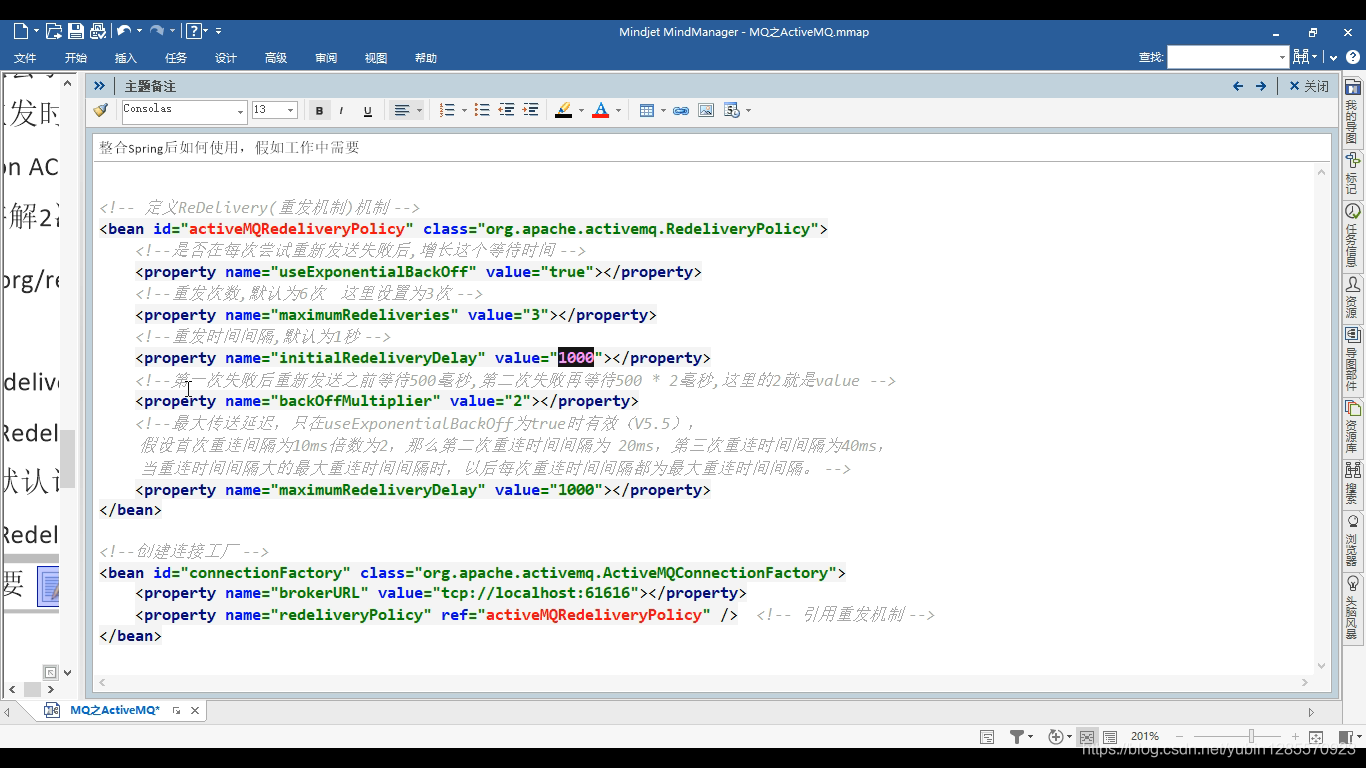Insert a hyperlink into notes
The image size is (1366, 768).
pyautogui.click(x=681, y=110)
